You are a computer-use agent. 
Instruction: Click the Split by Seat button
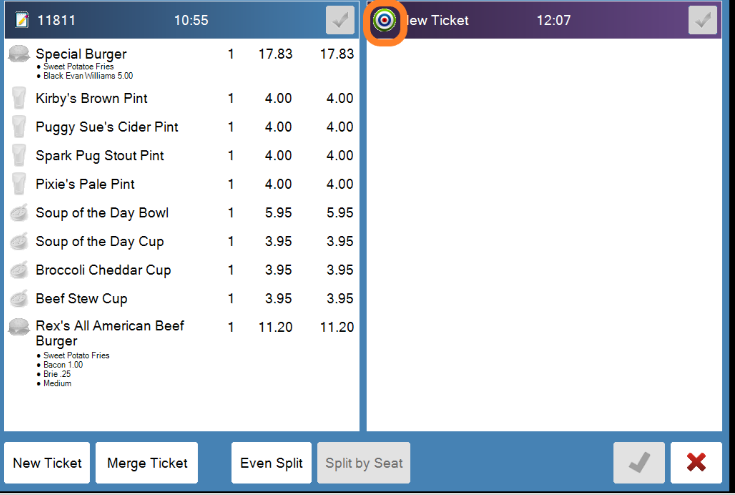(364, 463)
